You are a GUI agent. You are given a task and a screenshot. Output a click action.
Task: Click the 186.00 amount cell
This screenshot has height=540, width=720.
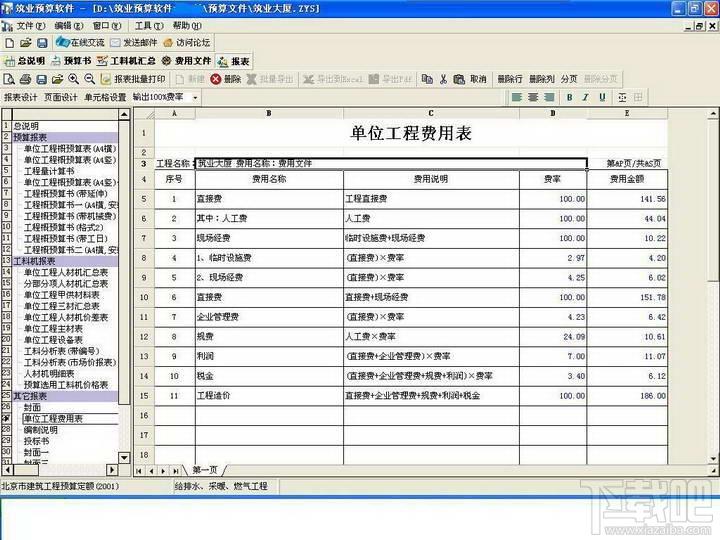pyautogui.click(x=627, y=396)
